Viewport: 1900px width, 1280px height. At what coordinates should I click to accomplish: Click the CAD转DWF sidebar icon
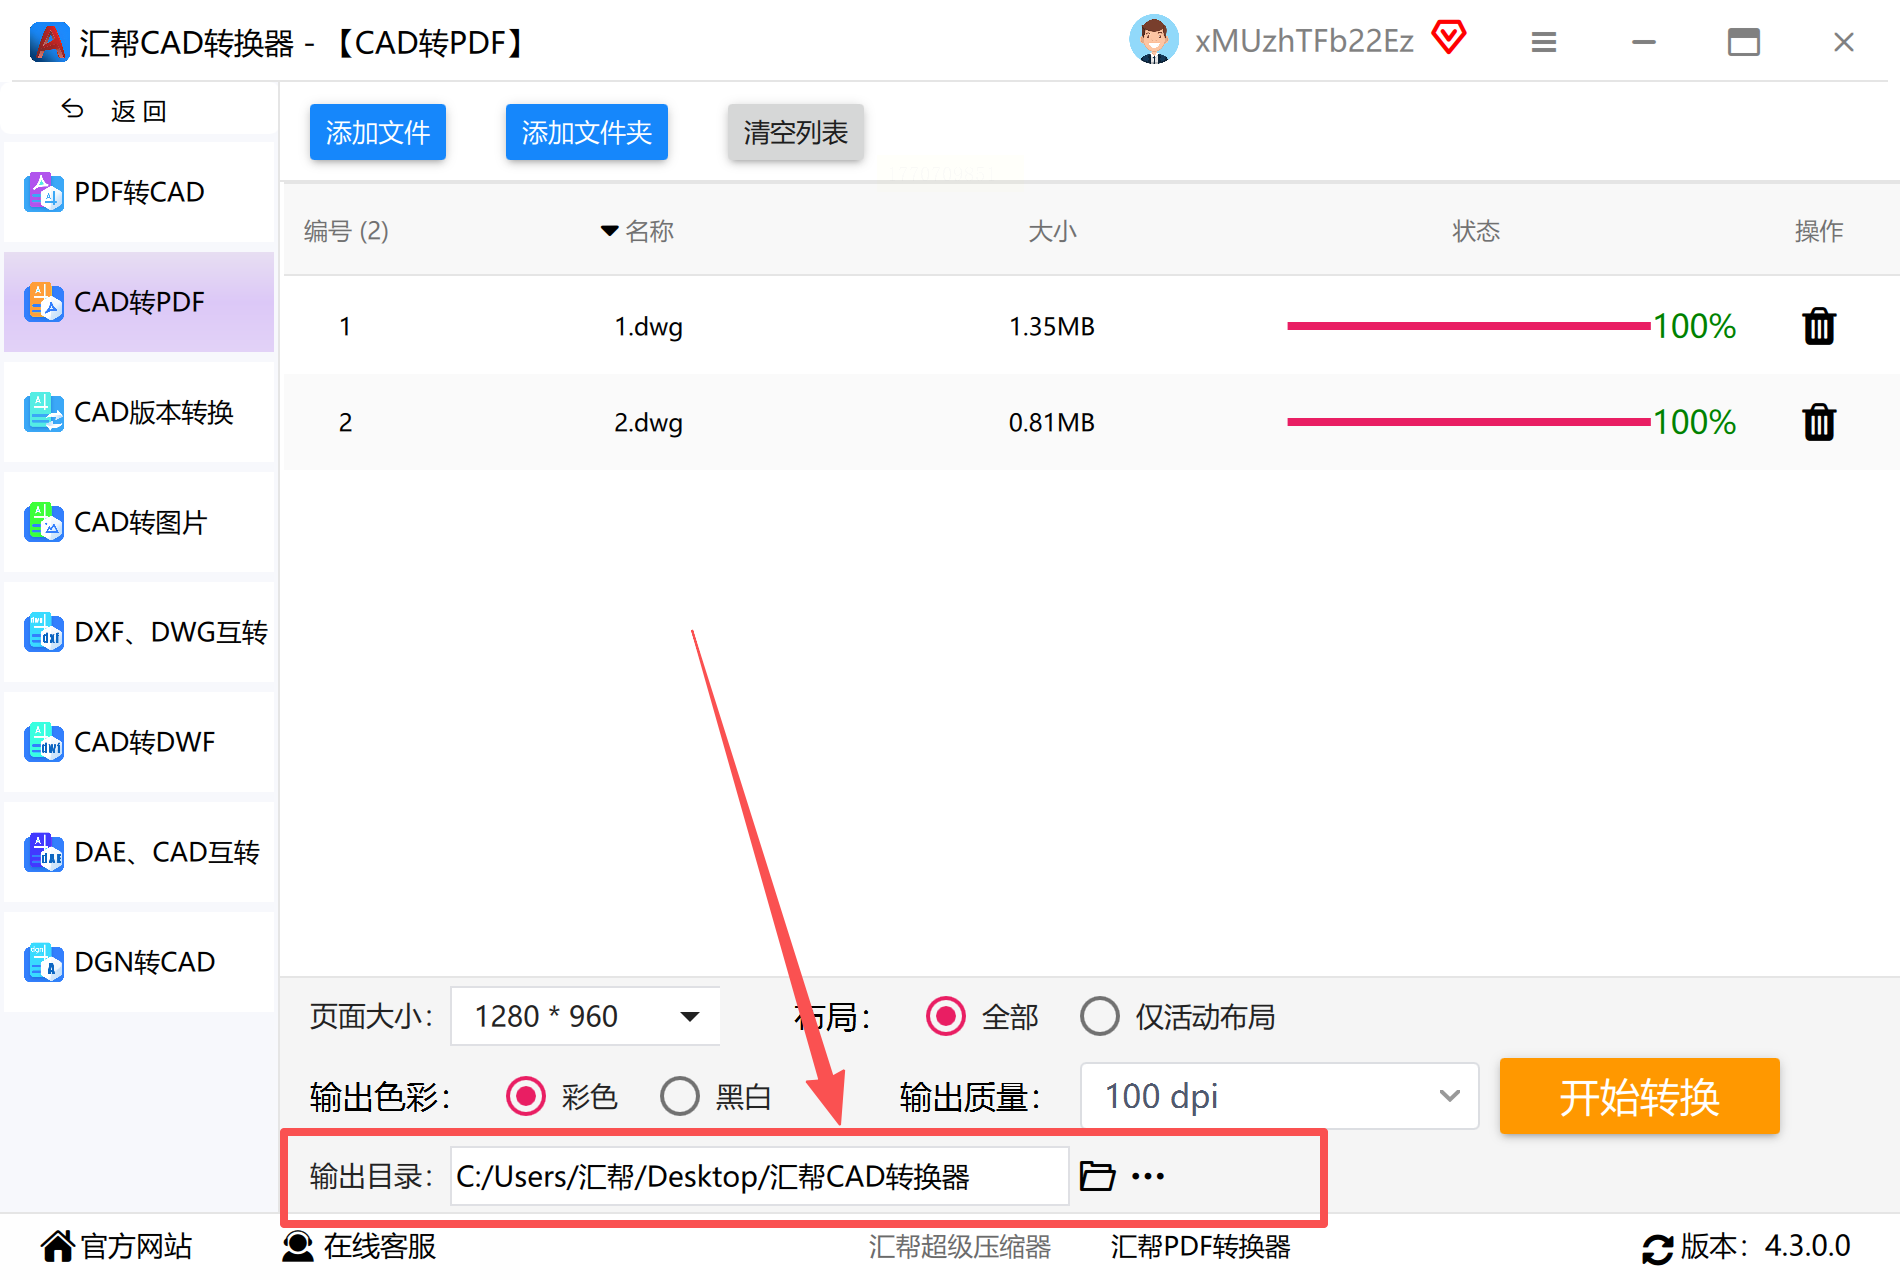[44, 742]
